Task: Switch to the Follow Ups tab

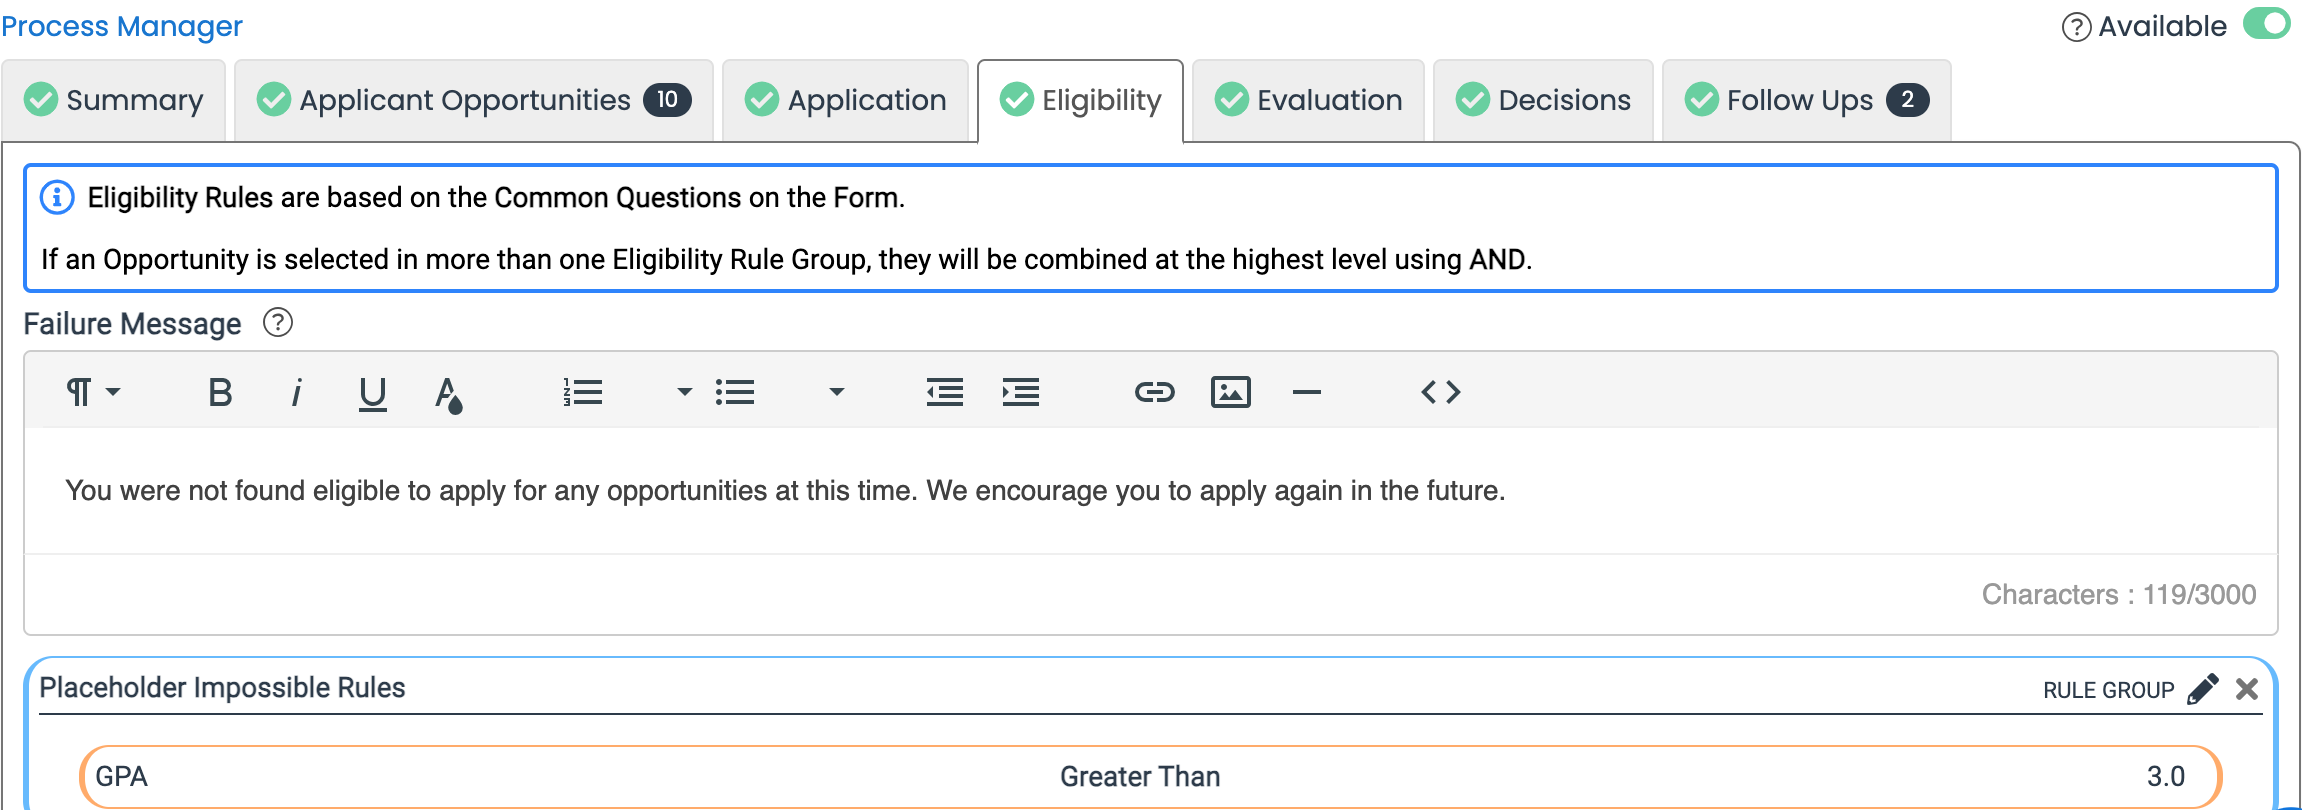Action: [x=1806, y=100]
